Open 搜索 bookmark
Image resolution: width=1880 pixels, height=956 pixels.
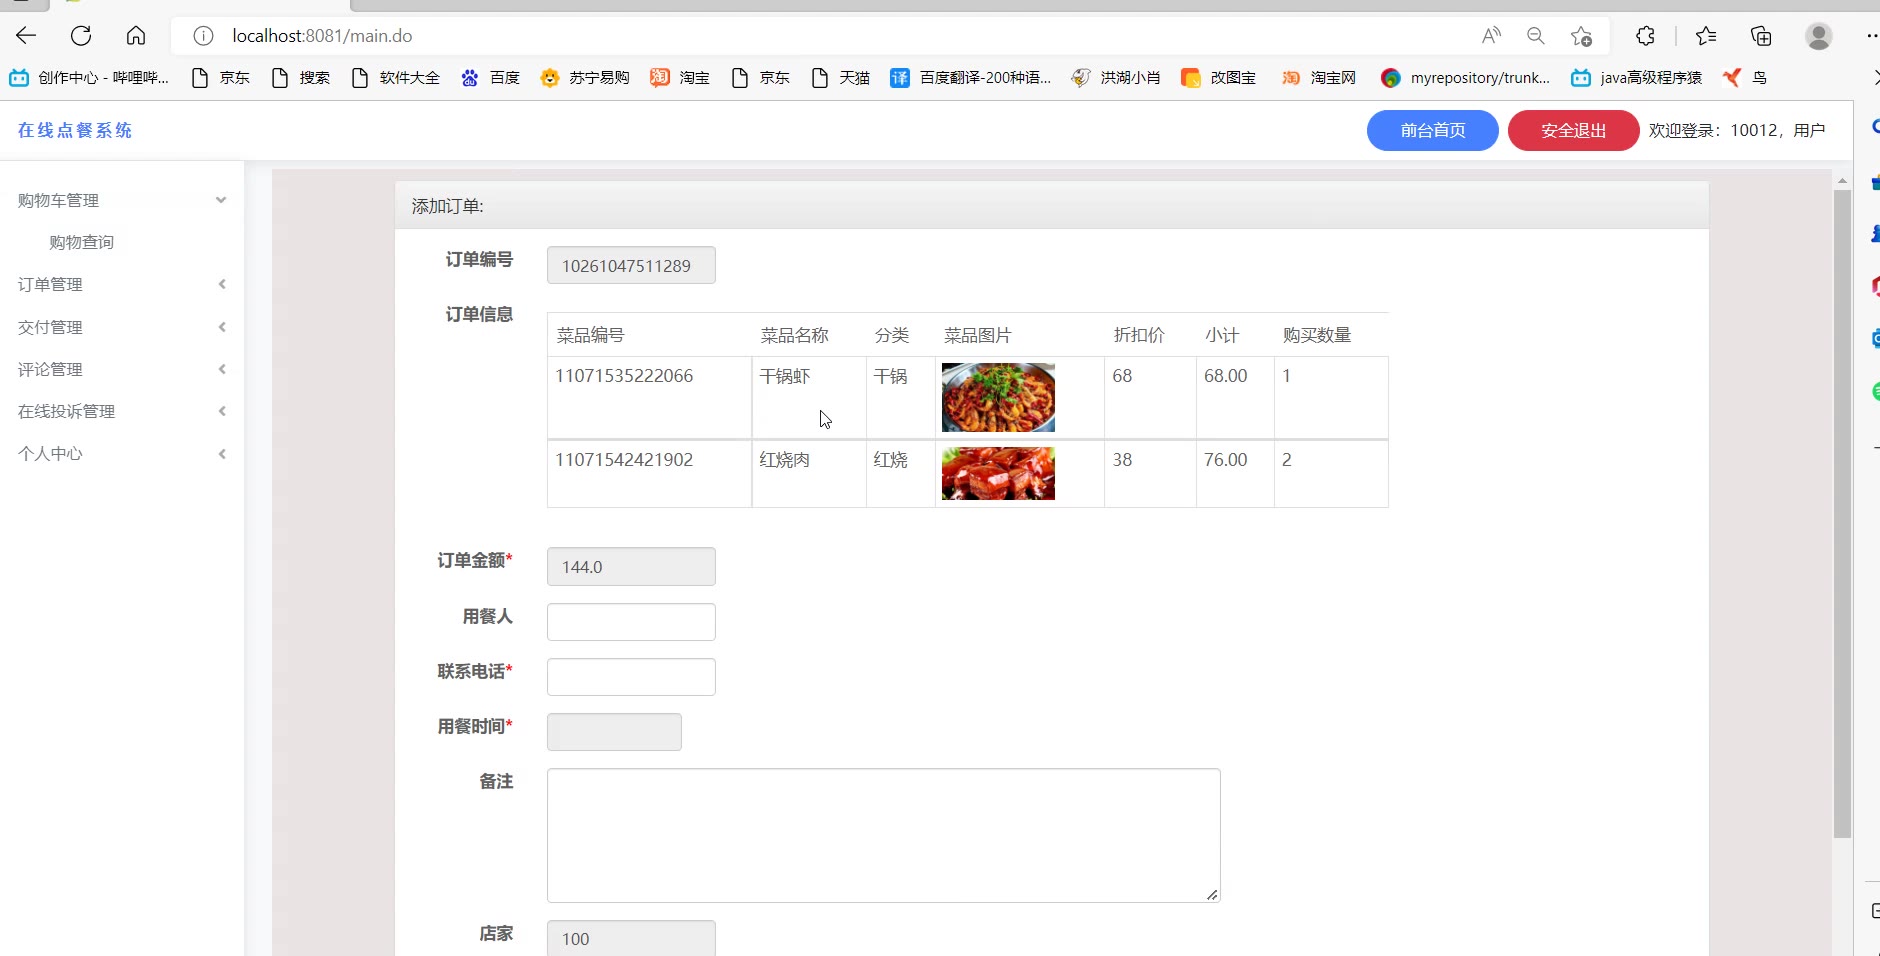(300, 78)
